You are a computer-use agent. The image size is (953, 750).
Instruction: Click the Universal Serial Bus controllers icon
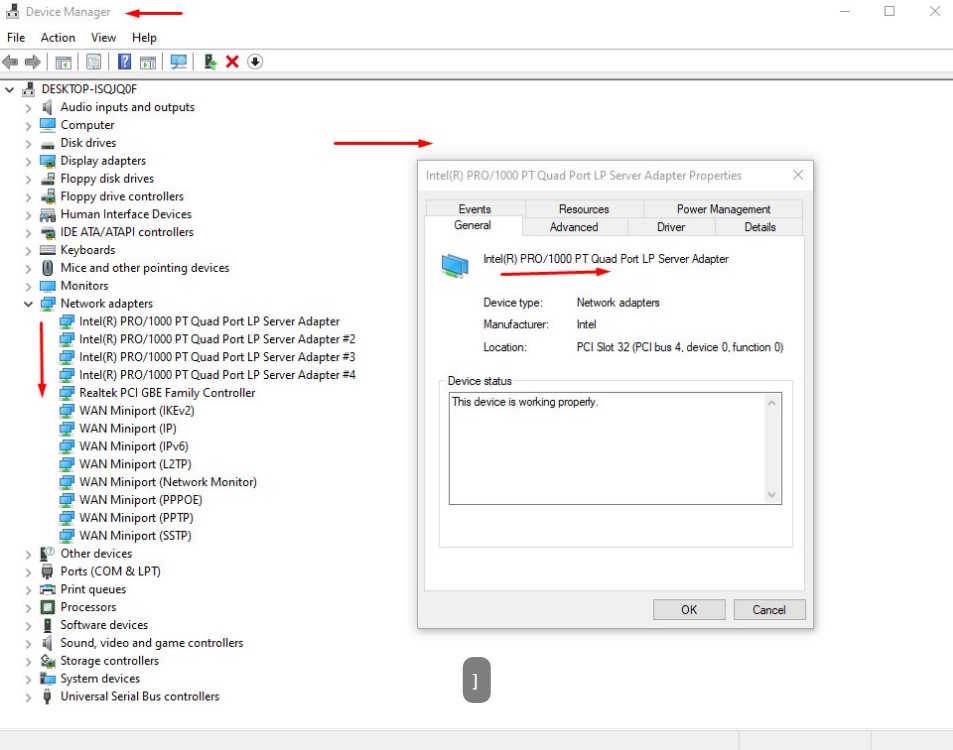[x=47, y=697]
